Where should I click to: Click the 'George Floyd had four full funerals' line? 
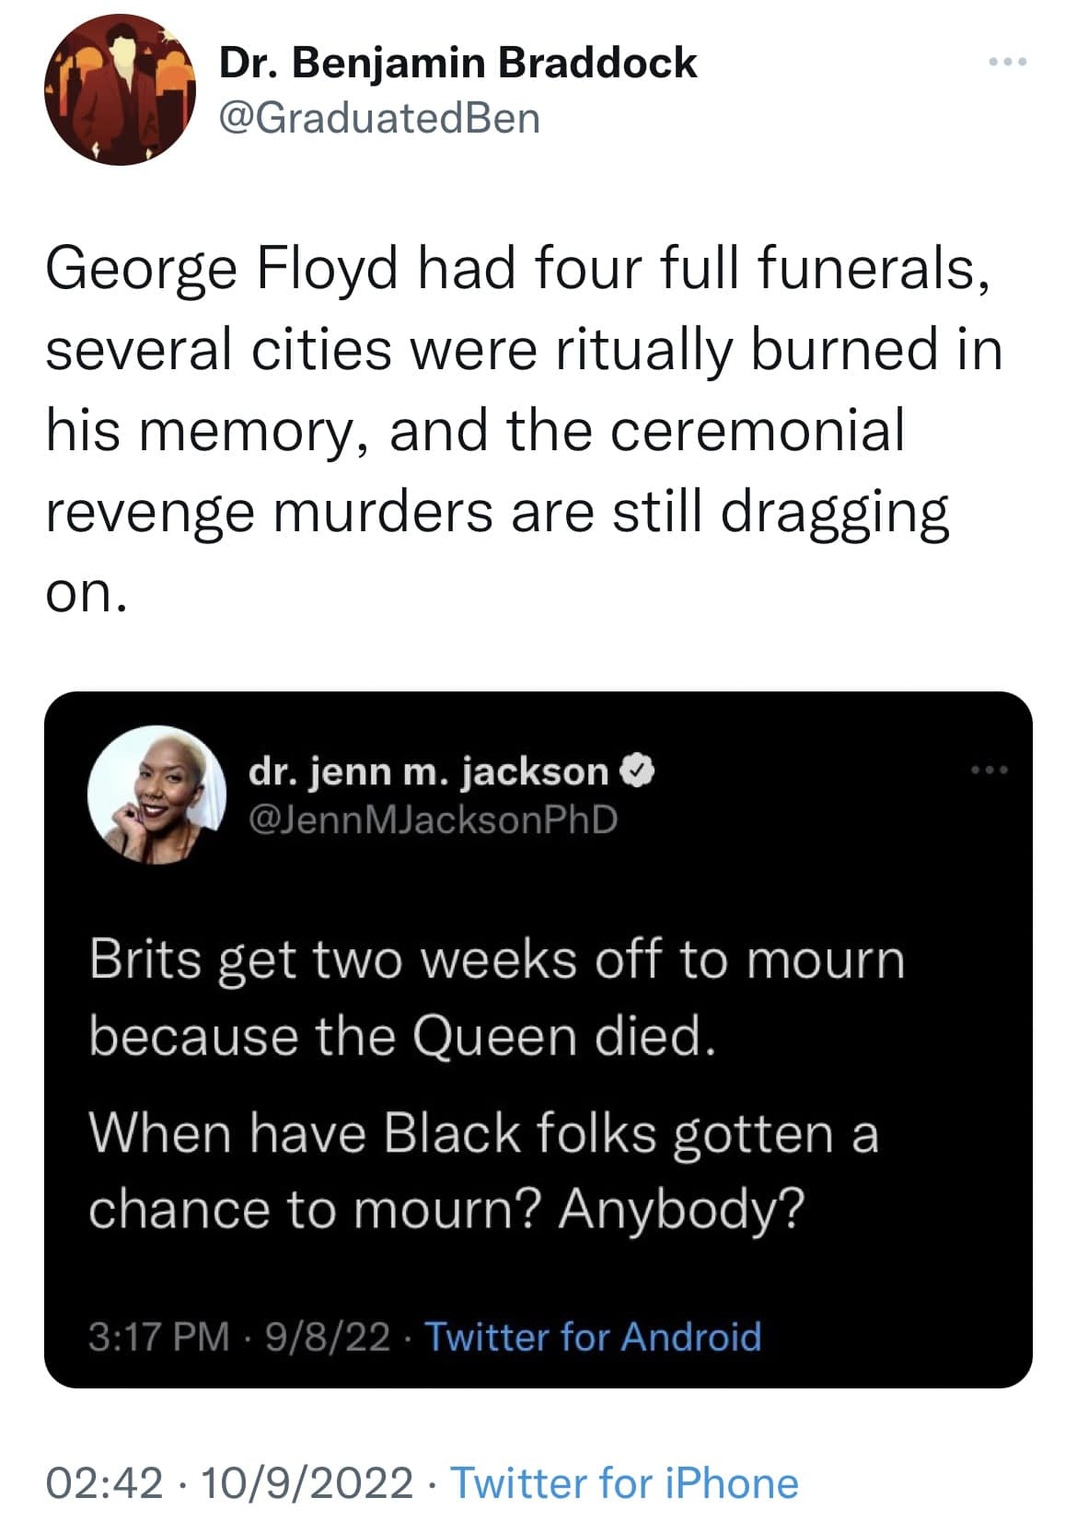click(517, 268)
